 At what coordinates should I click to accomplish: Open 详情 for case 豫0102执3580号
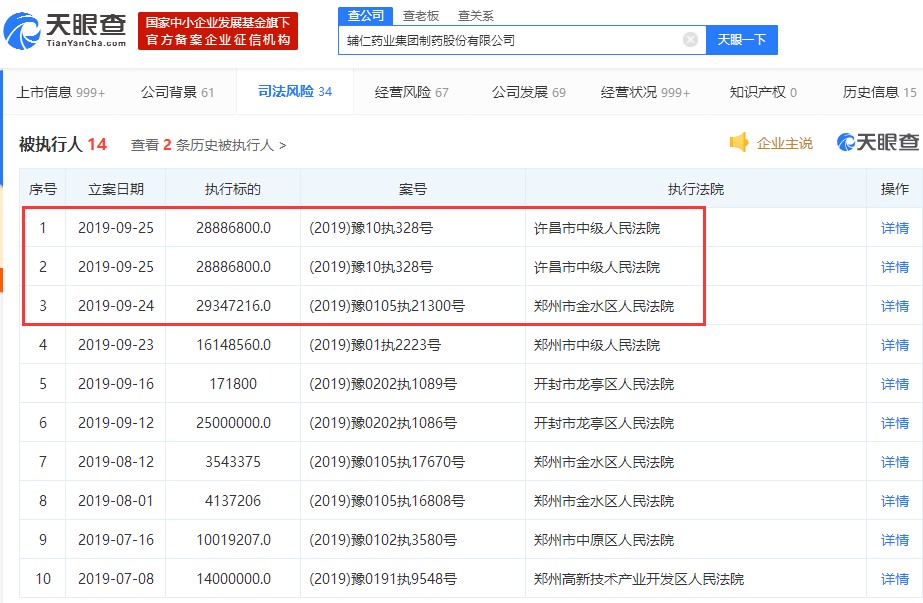pos(895,539)
